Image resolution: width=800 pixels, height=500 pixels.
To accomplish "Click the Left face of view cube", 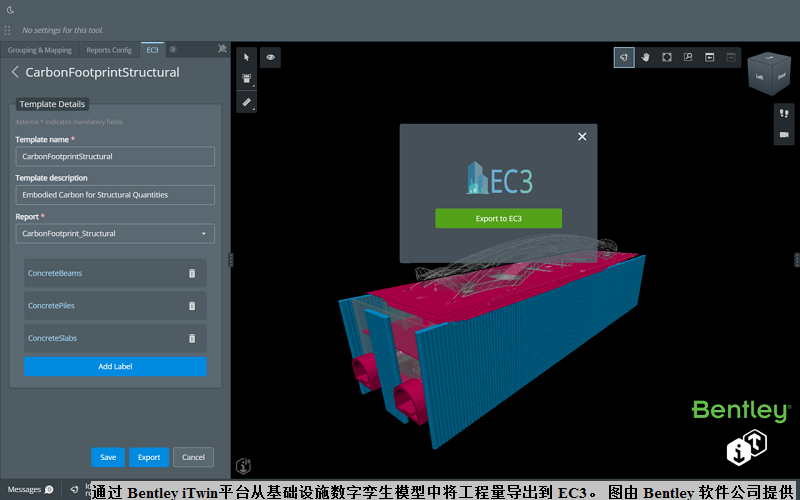I will pyautogui.click(x=759, y=78).
